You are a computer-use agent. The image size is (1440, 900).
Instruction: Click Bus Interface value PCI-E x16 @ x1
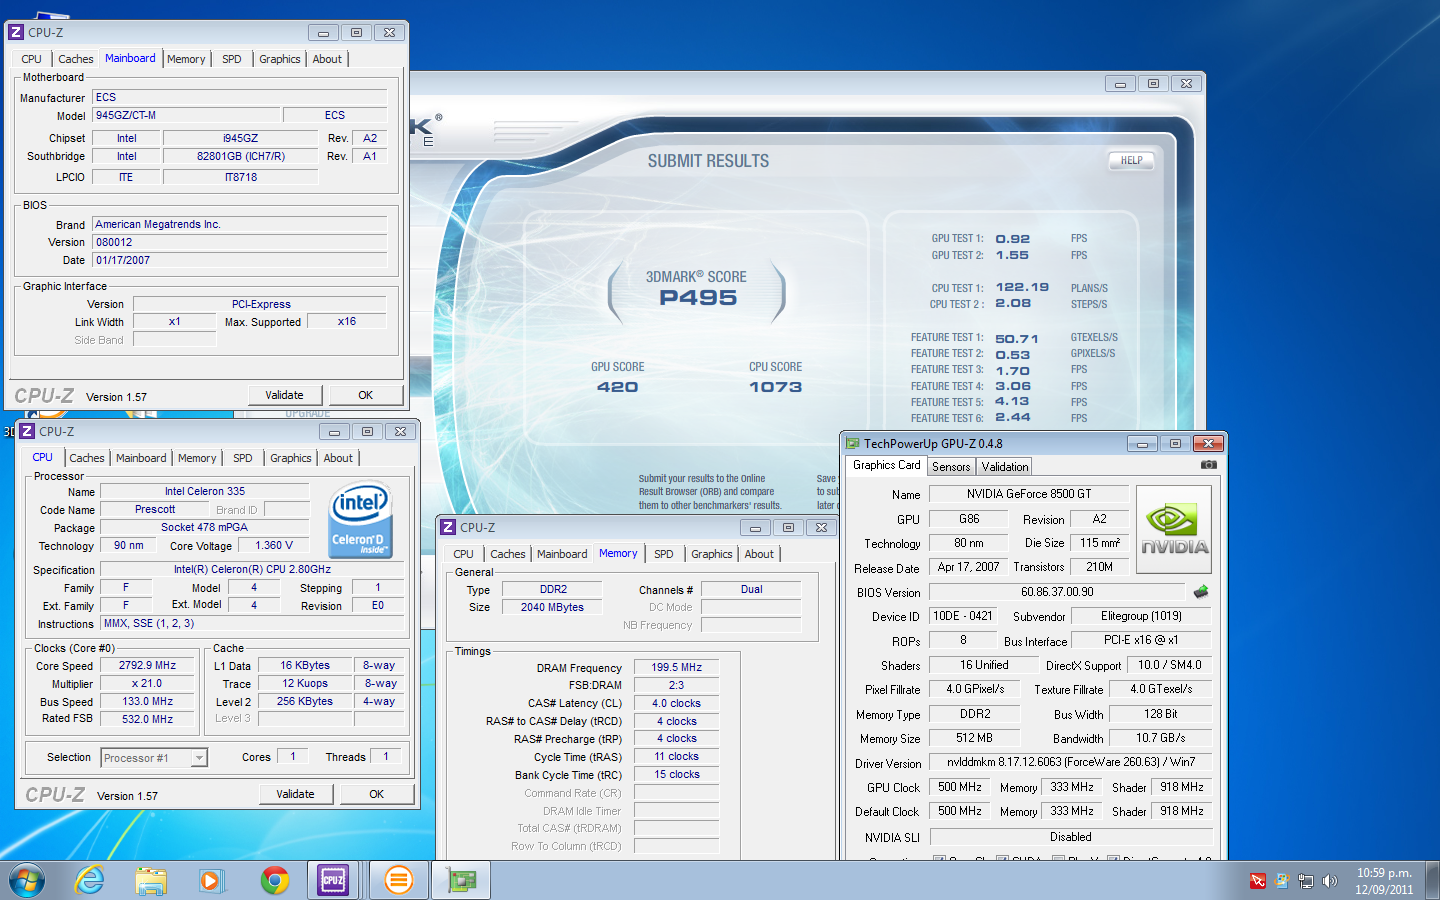click(x=1141, y=640)
